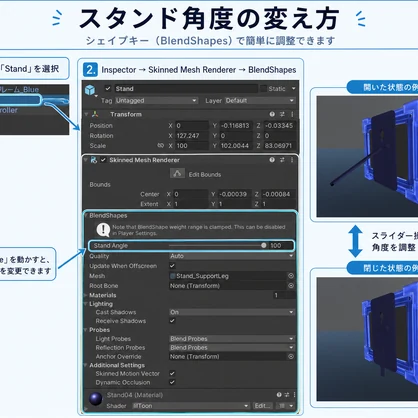Collapse the Transform component foldout

click(x=86, y=114)
